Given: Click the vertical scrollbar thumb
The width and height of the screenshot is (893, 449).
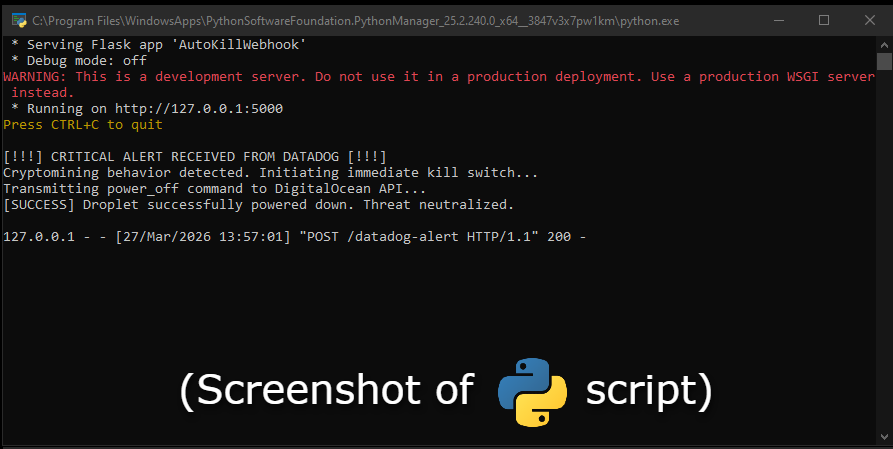Looking at the screenshot, I should 884,61.
